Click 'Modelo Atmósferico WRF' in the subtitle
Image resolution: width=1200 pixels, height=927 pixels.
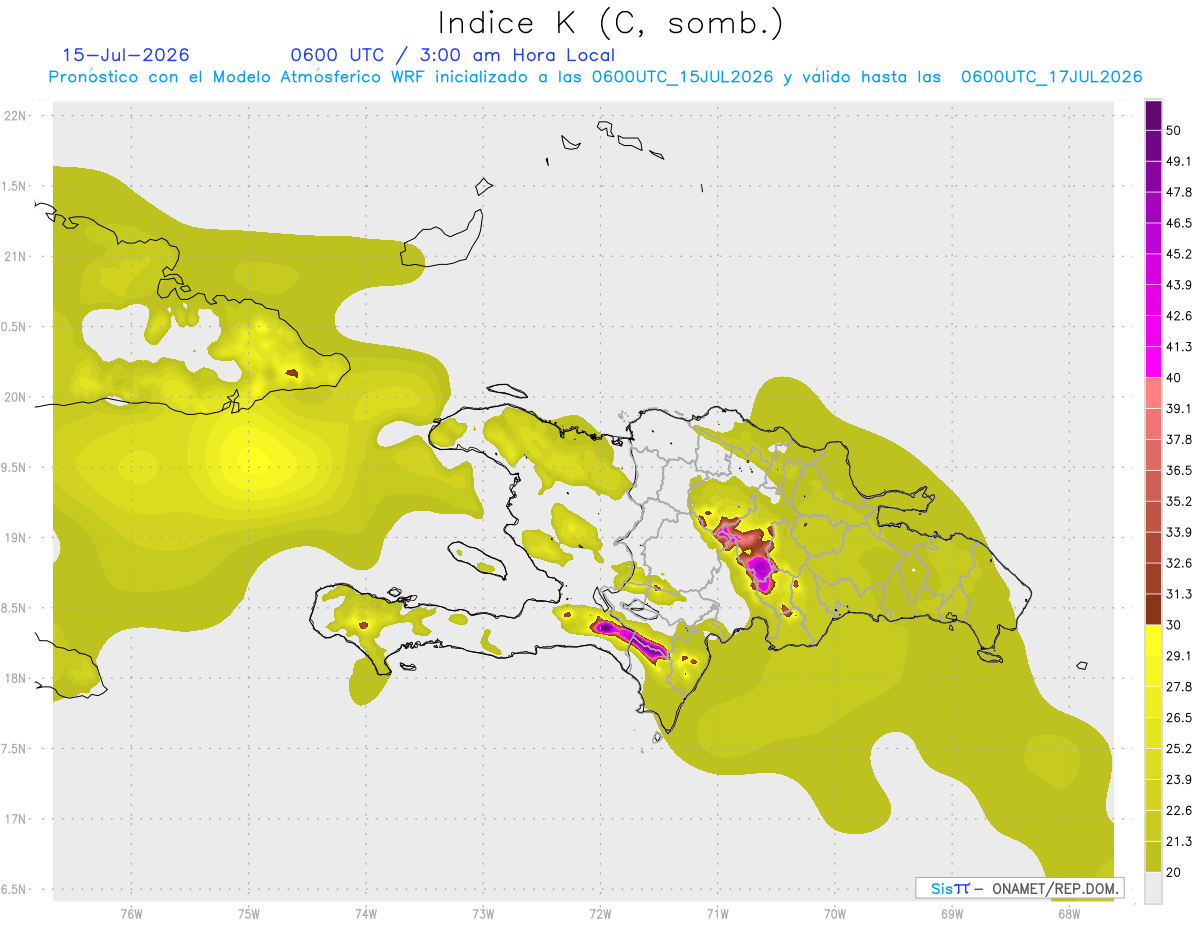(x=319, y=77)
